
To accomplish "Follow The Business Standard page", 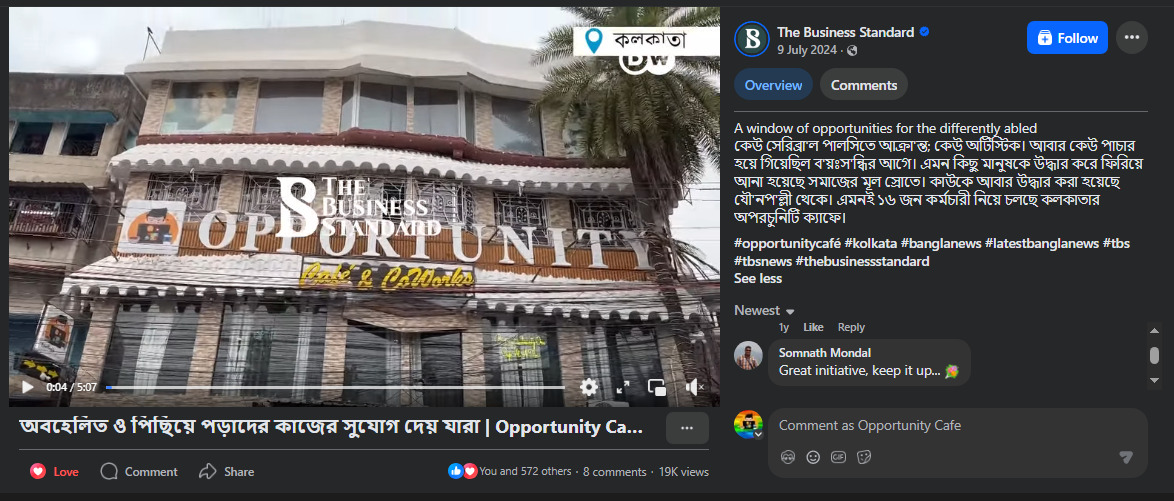I will coord(1067,38).
